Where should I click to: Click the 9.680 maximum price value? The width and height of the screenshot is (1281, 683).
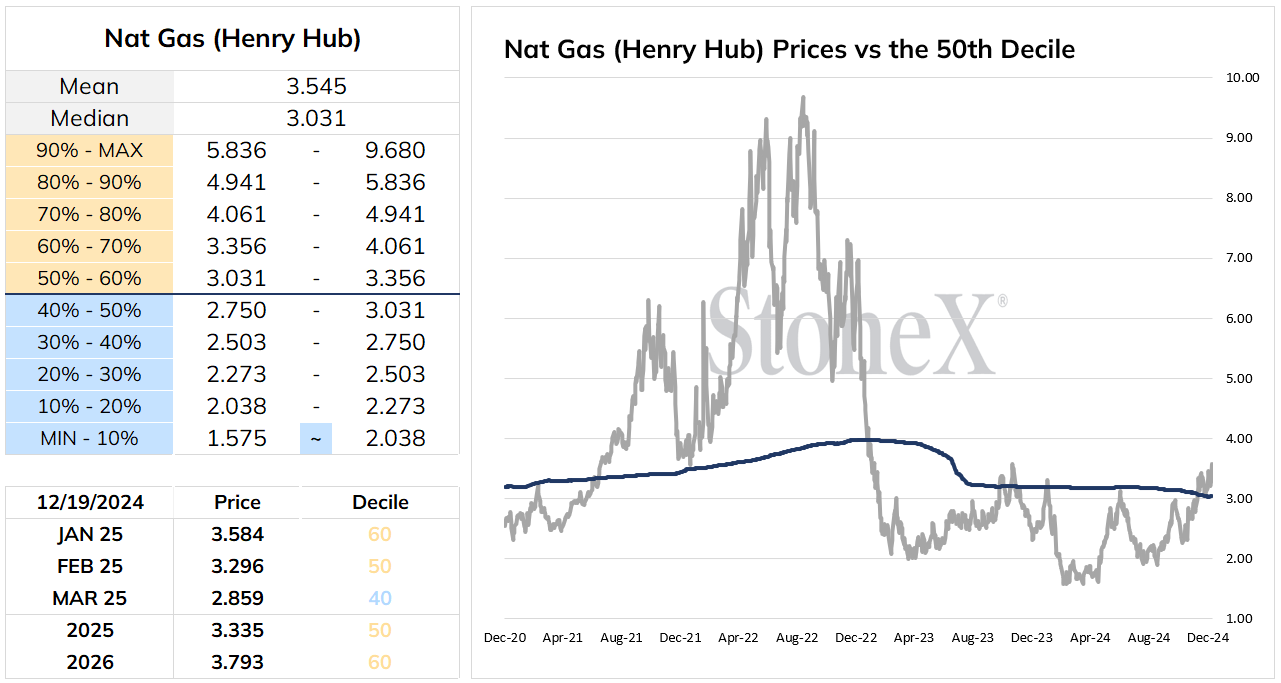pyautogui.click(x=396, y=150)
